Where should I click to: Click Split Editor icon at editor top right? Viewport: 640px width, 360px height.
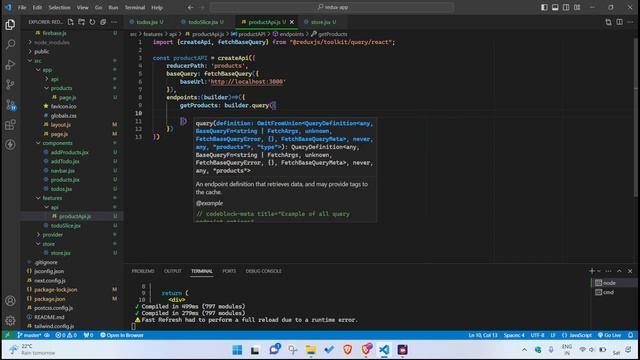619,22
